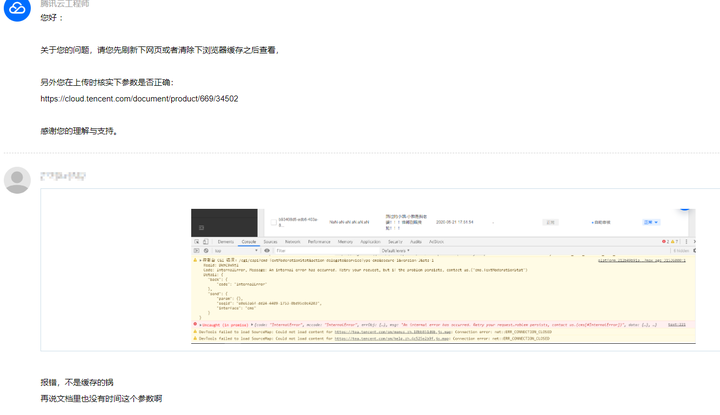Image resolution: width=720 pixels, height=415 pixels.
Task: Switch to Security tab in embedded DevTools
Action: (x=395, y=241)
